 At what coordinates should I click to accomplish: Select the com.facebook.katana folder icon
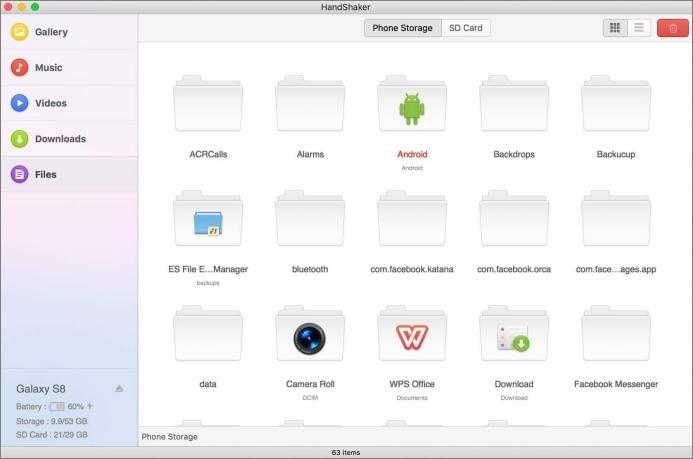pos(412,219)
